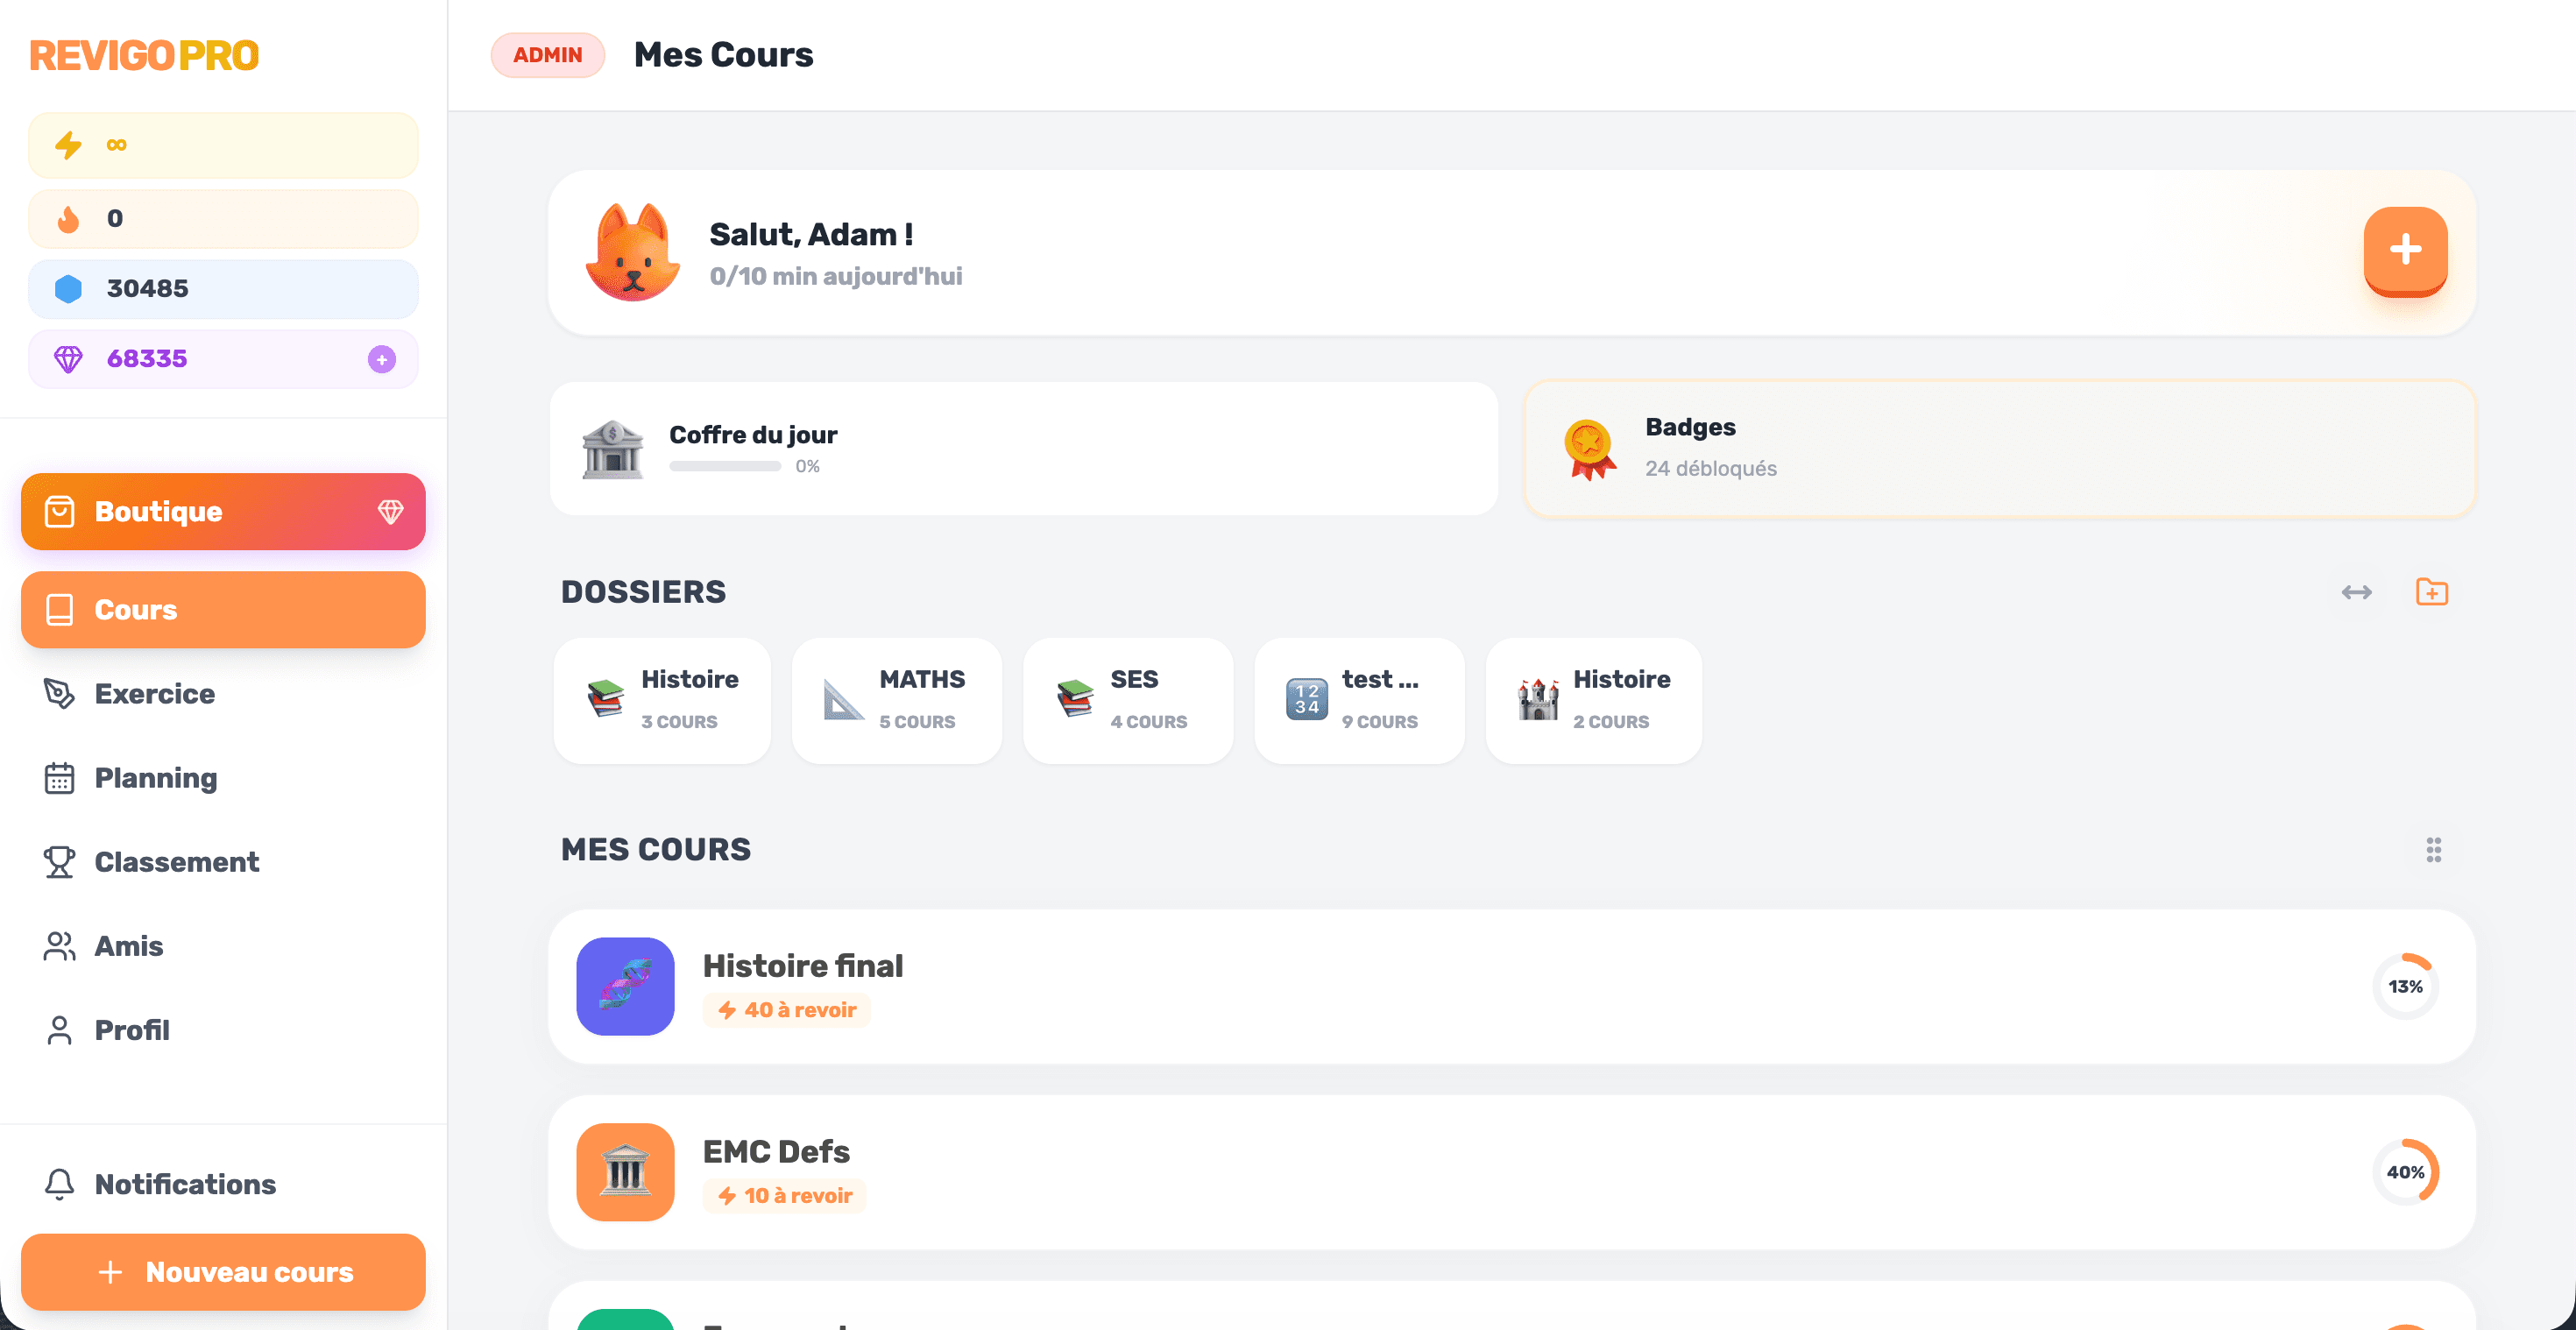2576x1330 pixels.
Task: Click the REVIGO PRO logo
Action: click(144, 55)
